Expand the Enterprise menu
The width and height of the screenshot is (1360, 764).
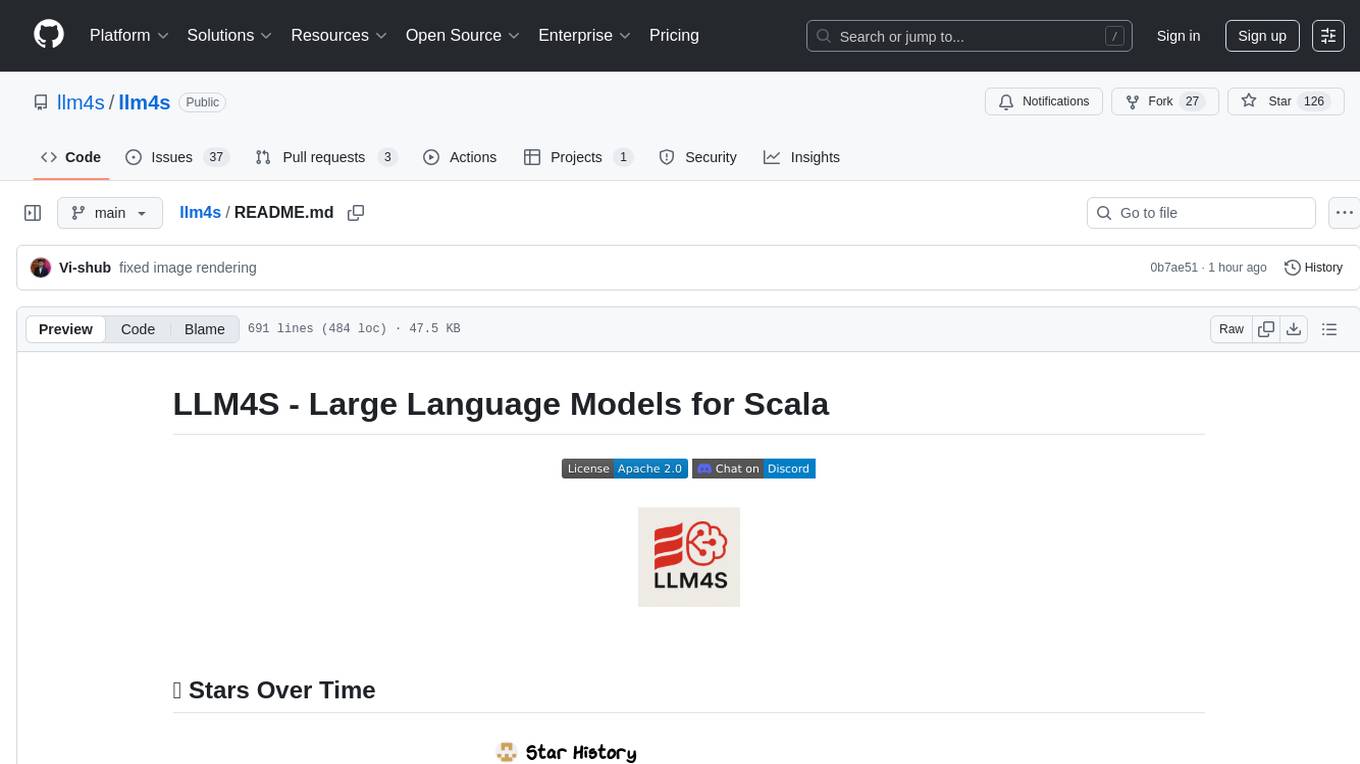[x=585, y=35]
